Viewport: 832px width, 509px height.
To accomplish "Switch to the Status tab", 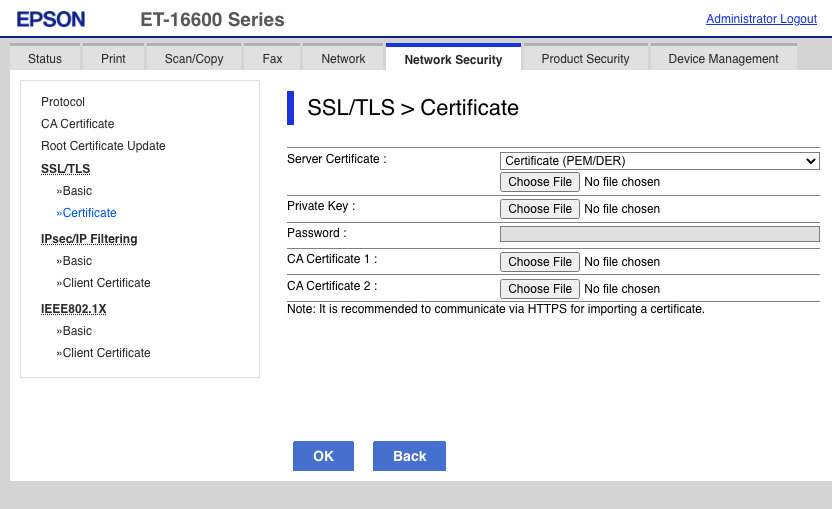I will point(45,59).
